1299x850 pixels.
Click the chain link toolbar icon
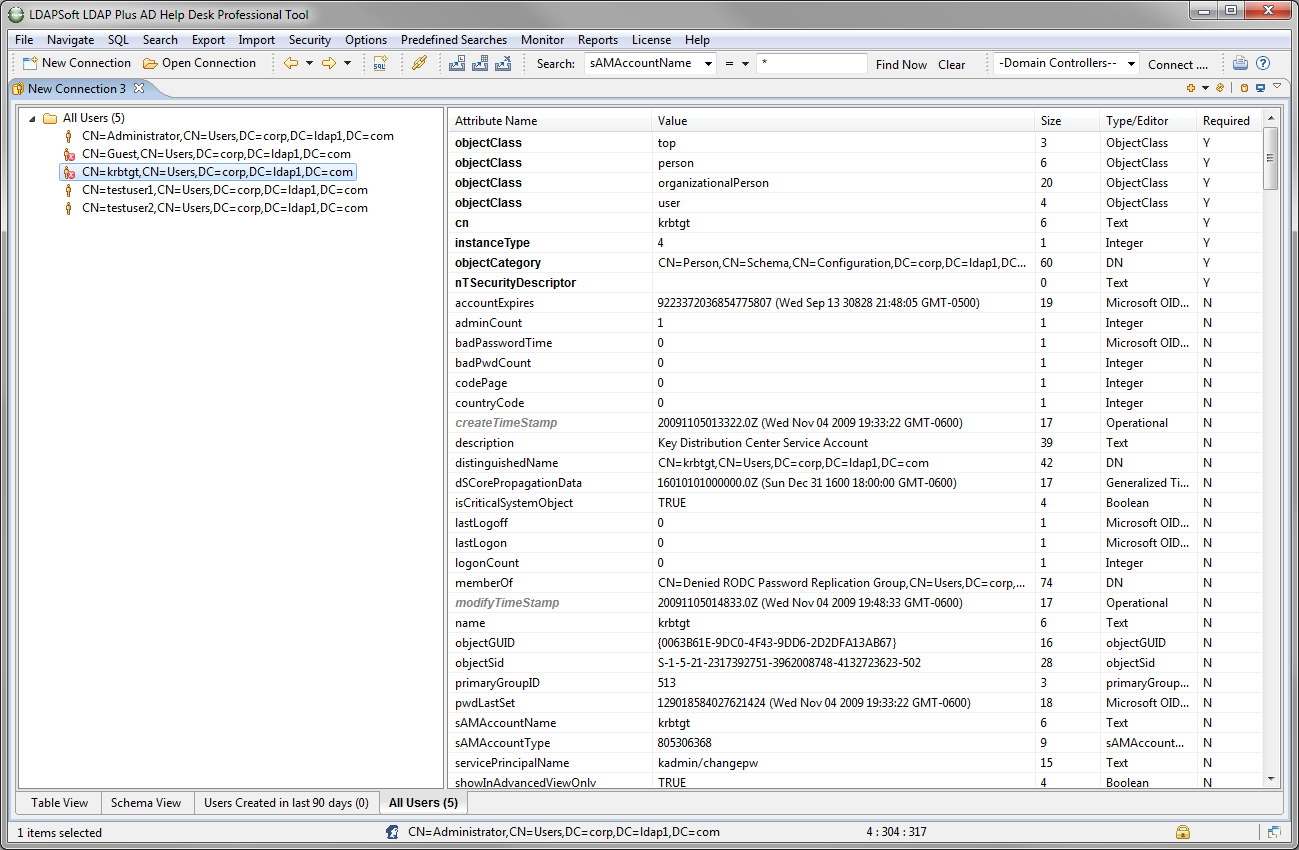pos(420,64)
